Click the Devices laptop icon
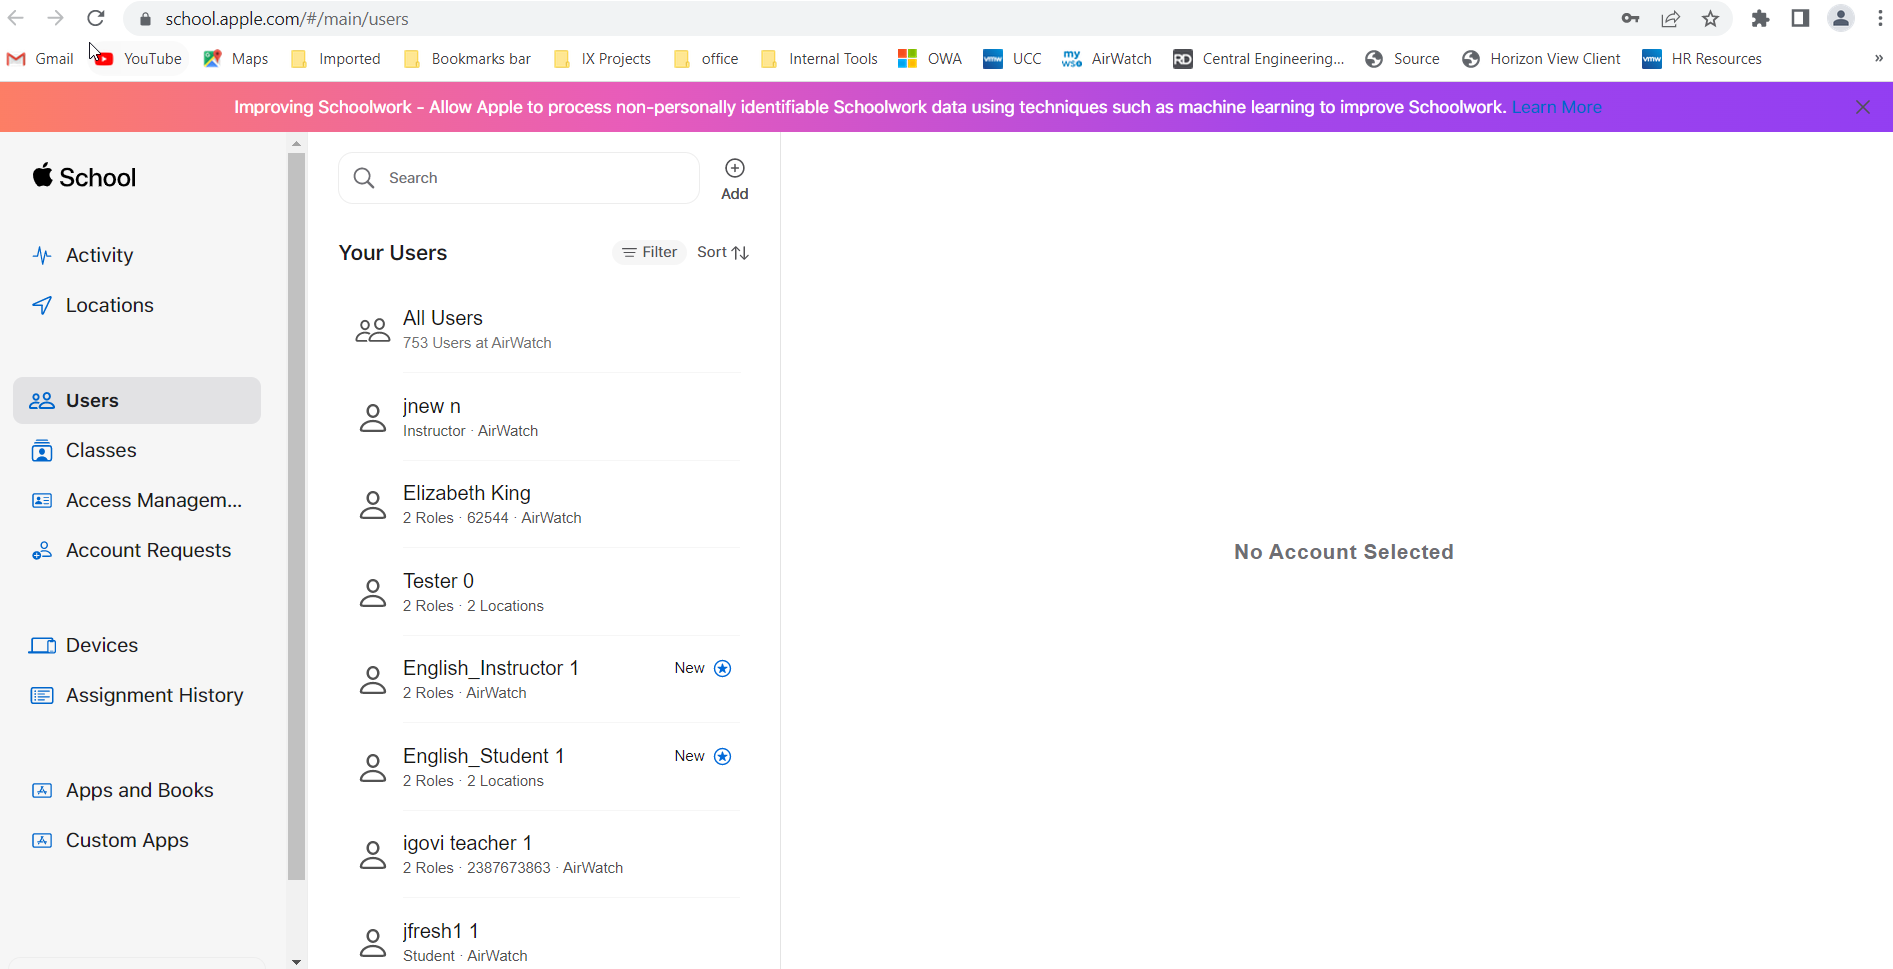This screenshot has height=969, width=1893. [x=42, y=646]
